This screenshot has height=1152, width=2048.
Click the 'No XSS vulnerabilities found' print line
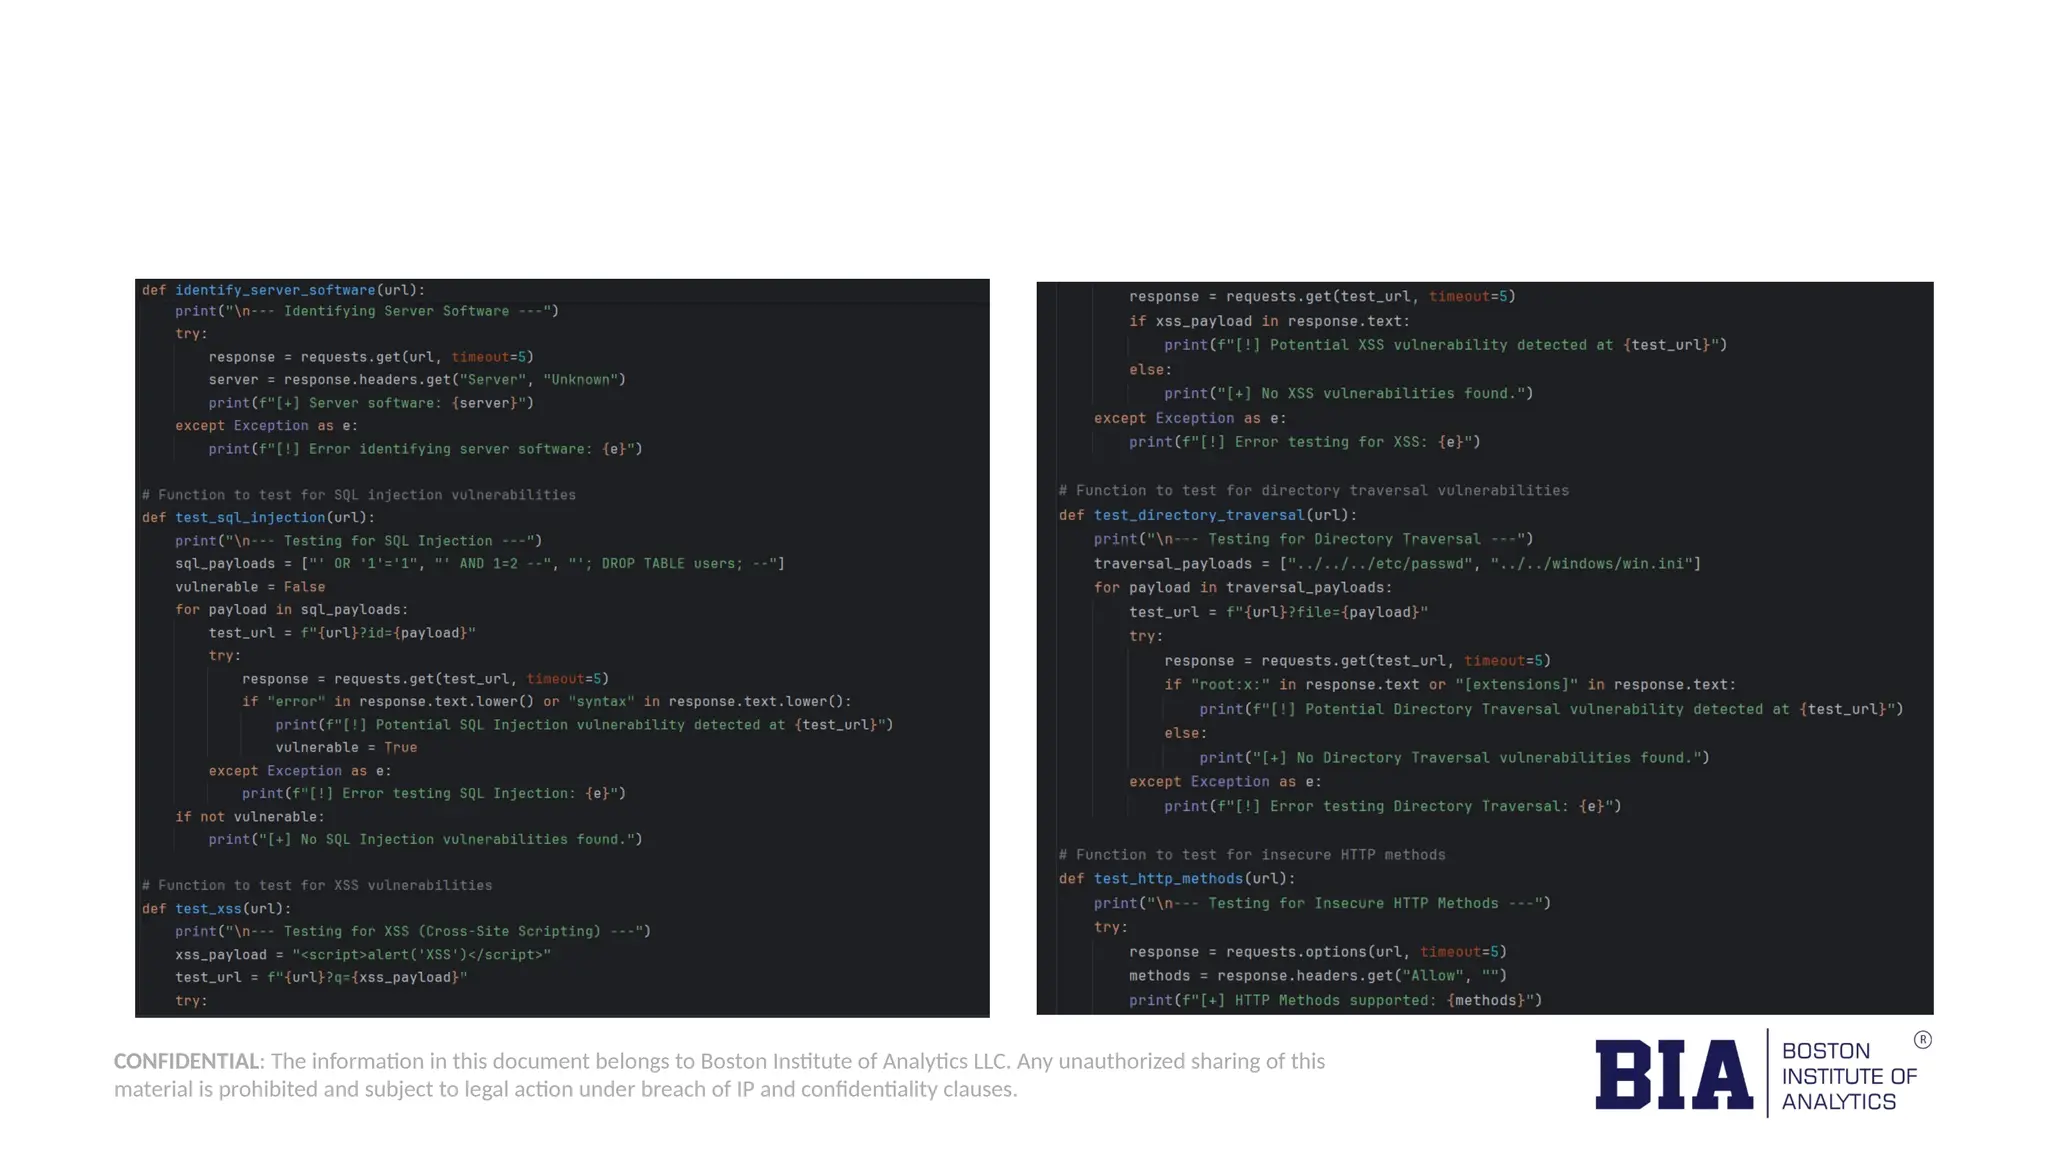point(1348,394)
